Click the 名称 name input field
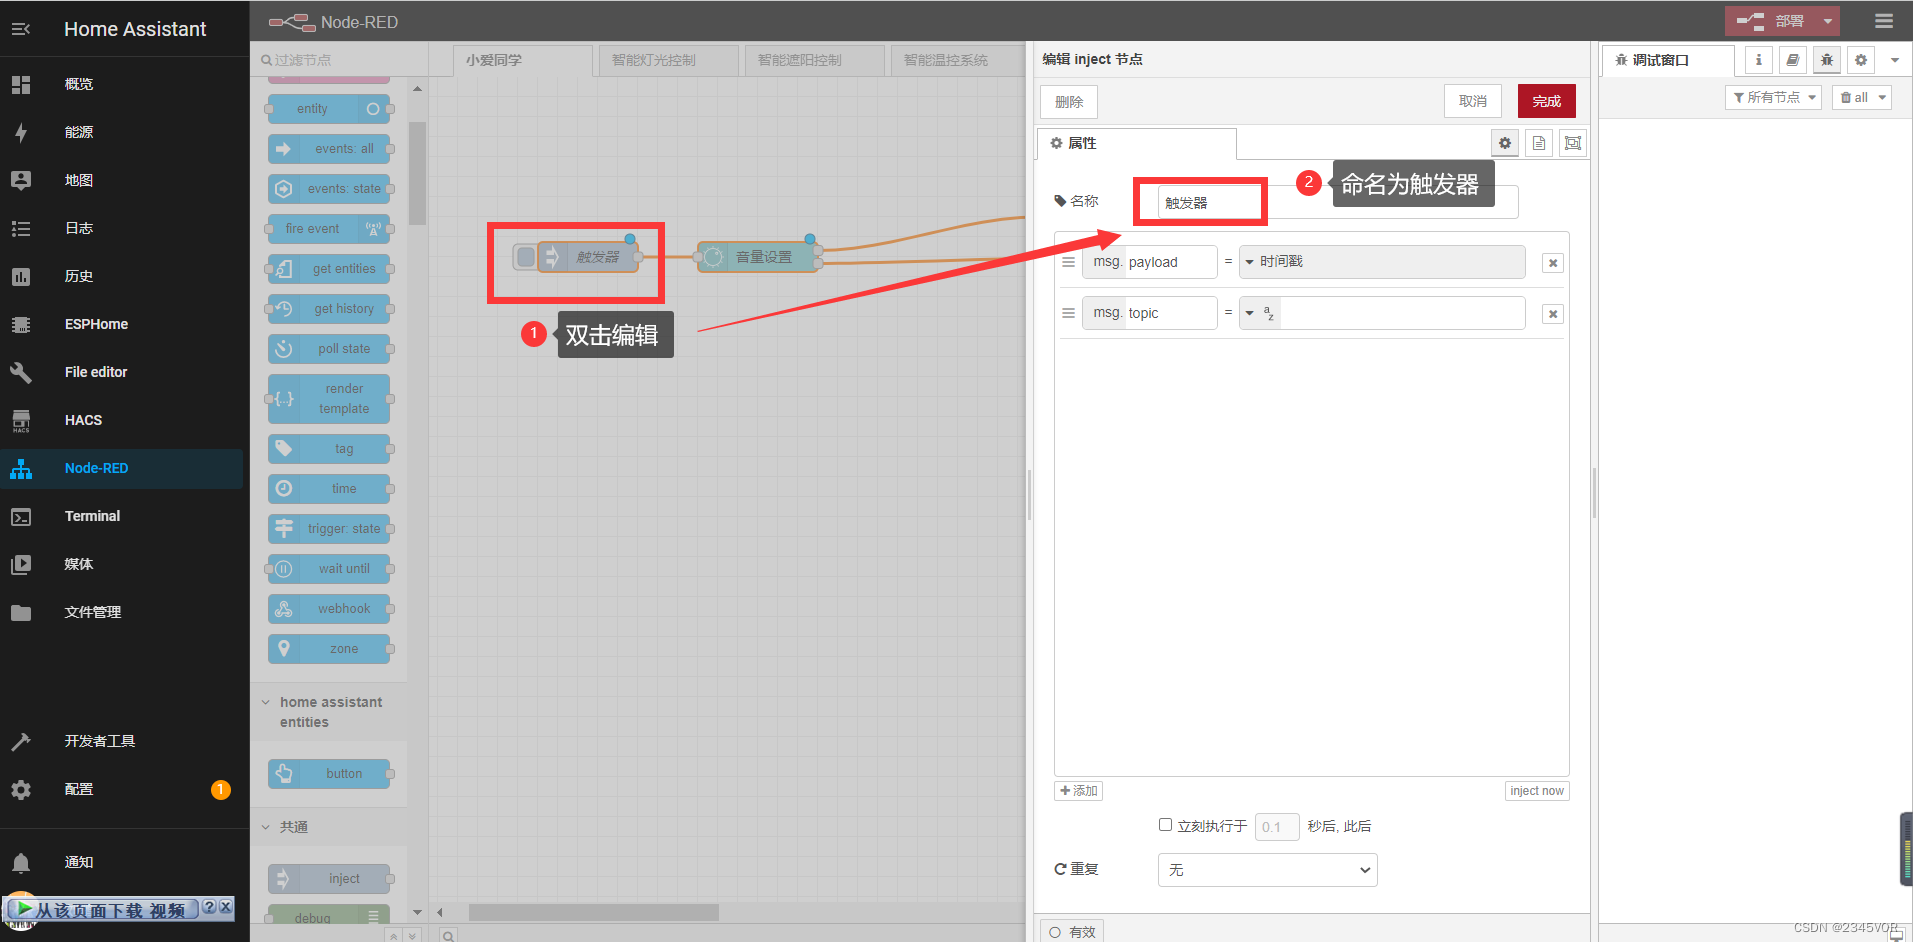 [1338, 202]
